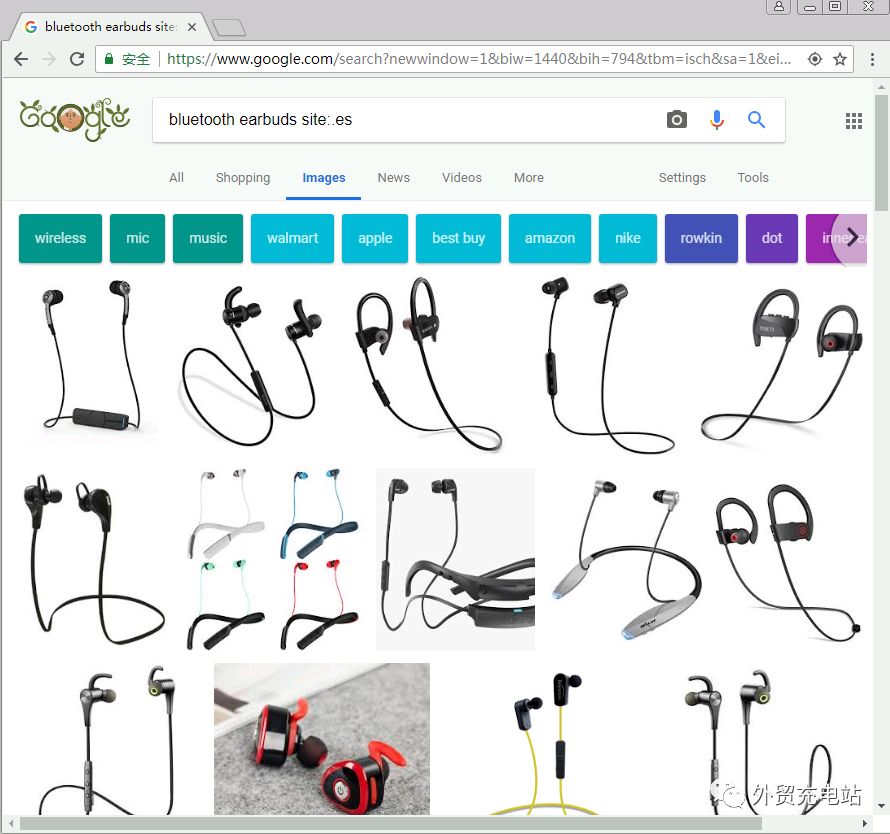Screen dimensions: 890x834
Task: Switch to the Videos tab
Action: click(461, 178)
